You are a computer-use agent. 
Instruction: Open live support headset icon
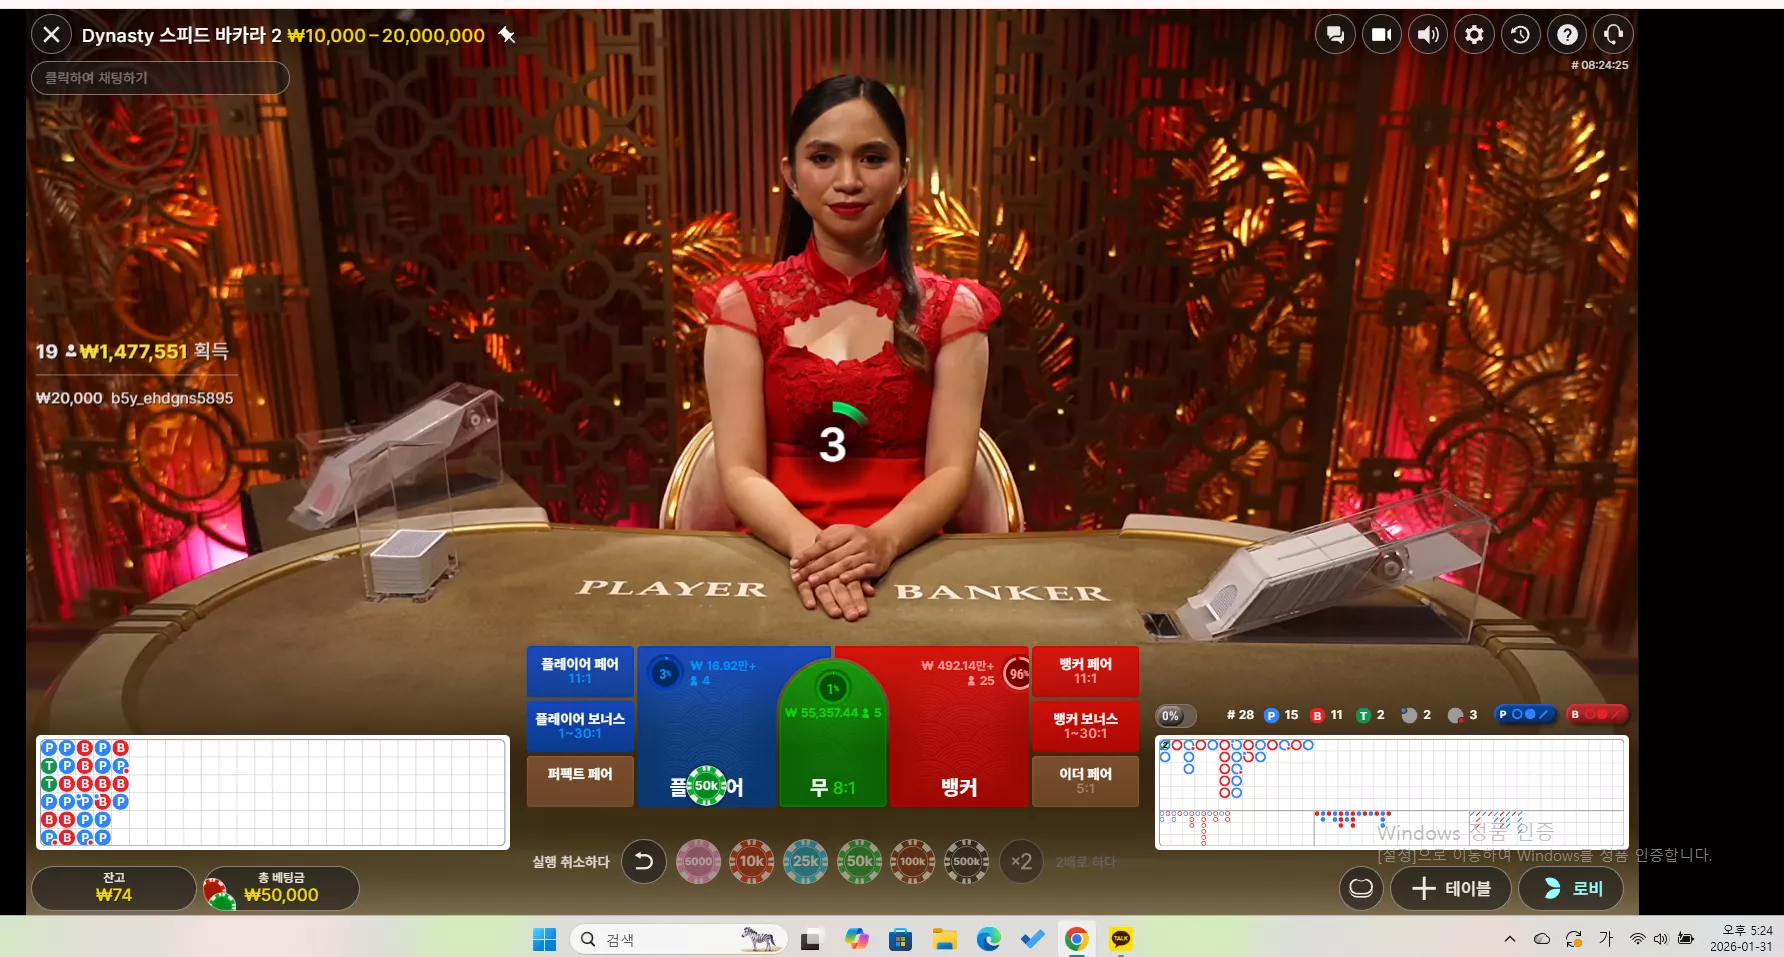(1614, 35)
